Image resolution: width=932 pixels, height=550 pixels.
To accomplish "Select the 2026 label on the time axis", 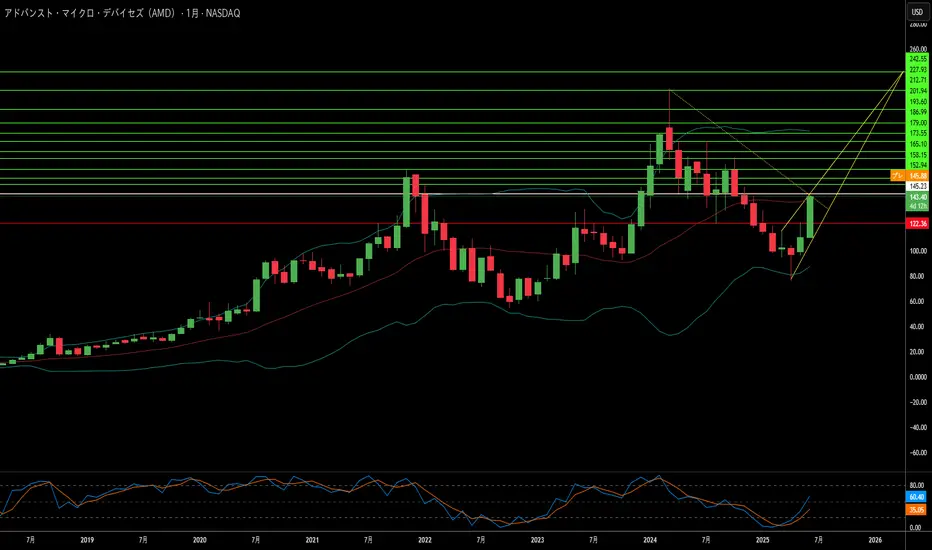I will 875,540.
